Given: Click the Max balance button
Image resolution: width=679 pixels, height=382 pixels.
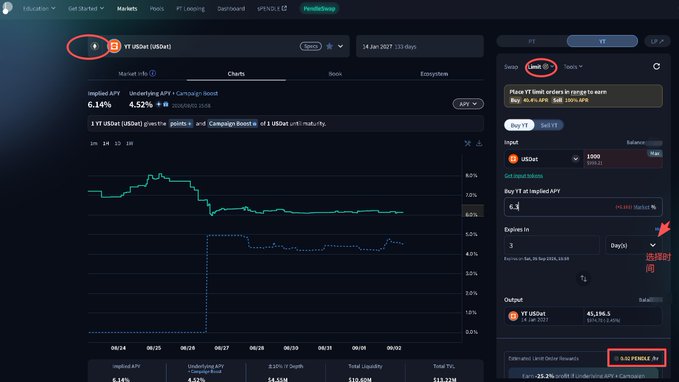Looking at the screenshot, I should coord(655,153).
